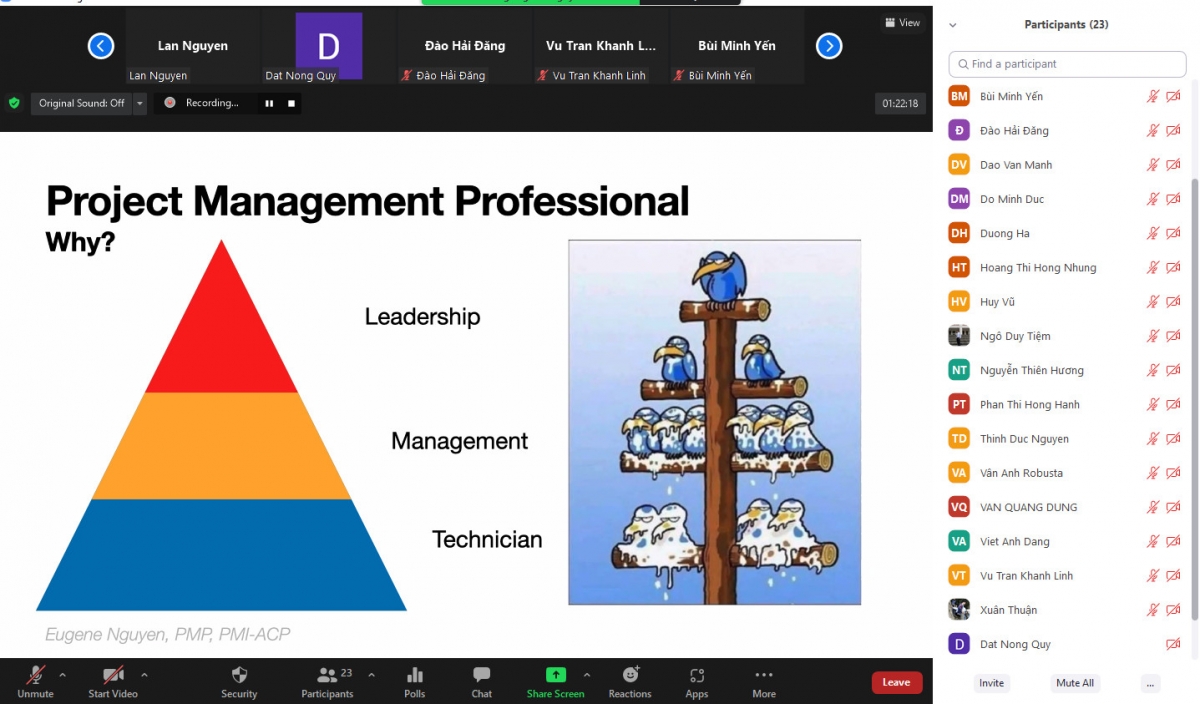
Task: Click the Start Video camera icon
Action: pos(113,675)
